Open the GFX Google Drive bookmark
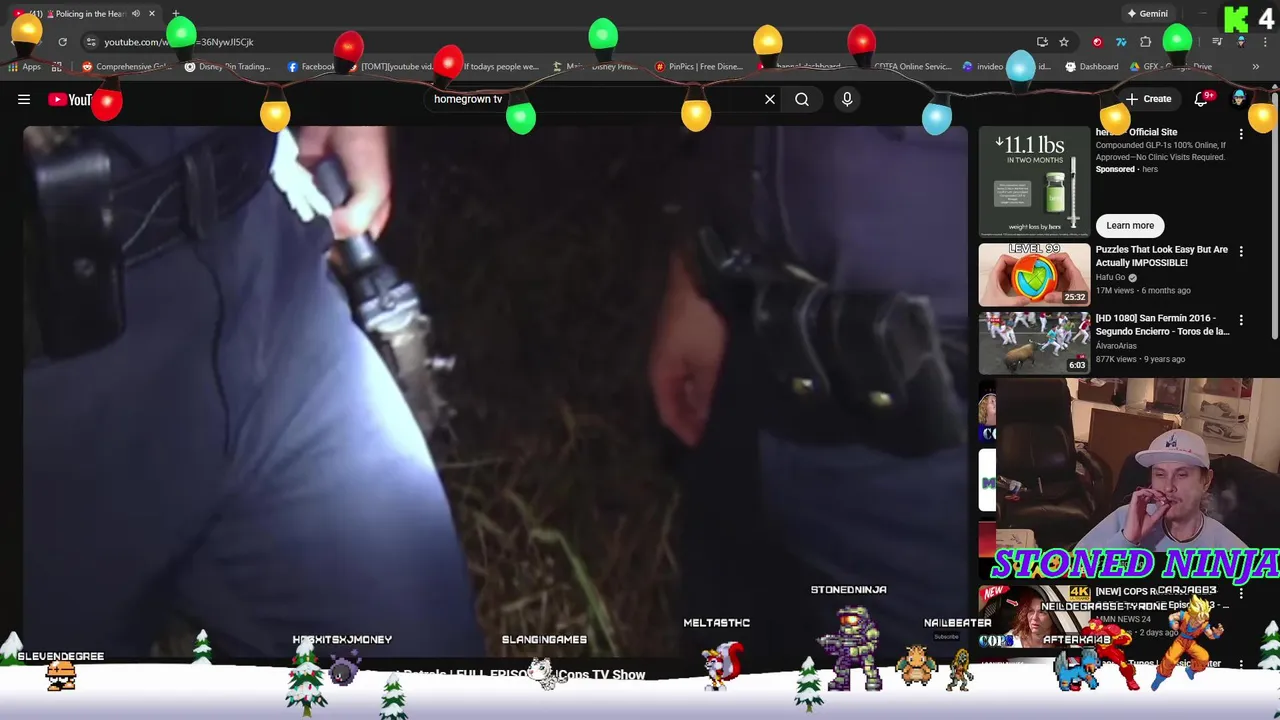 (x=1171, y=67)
